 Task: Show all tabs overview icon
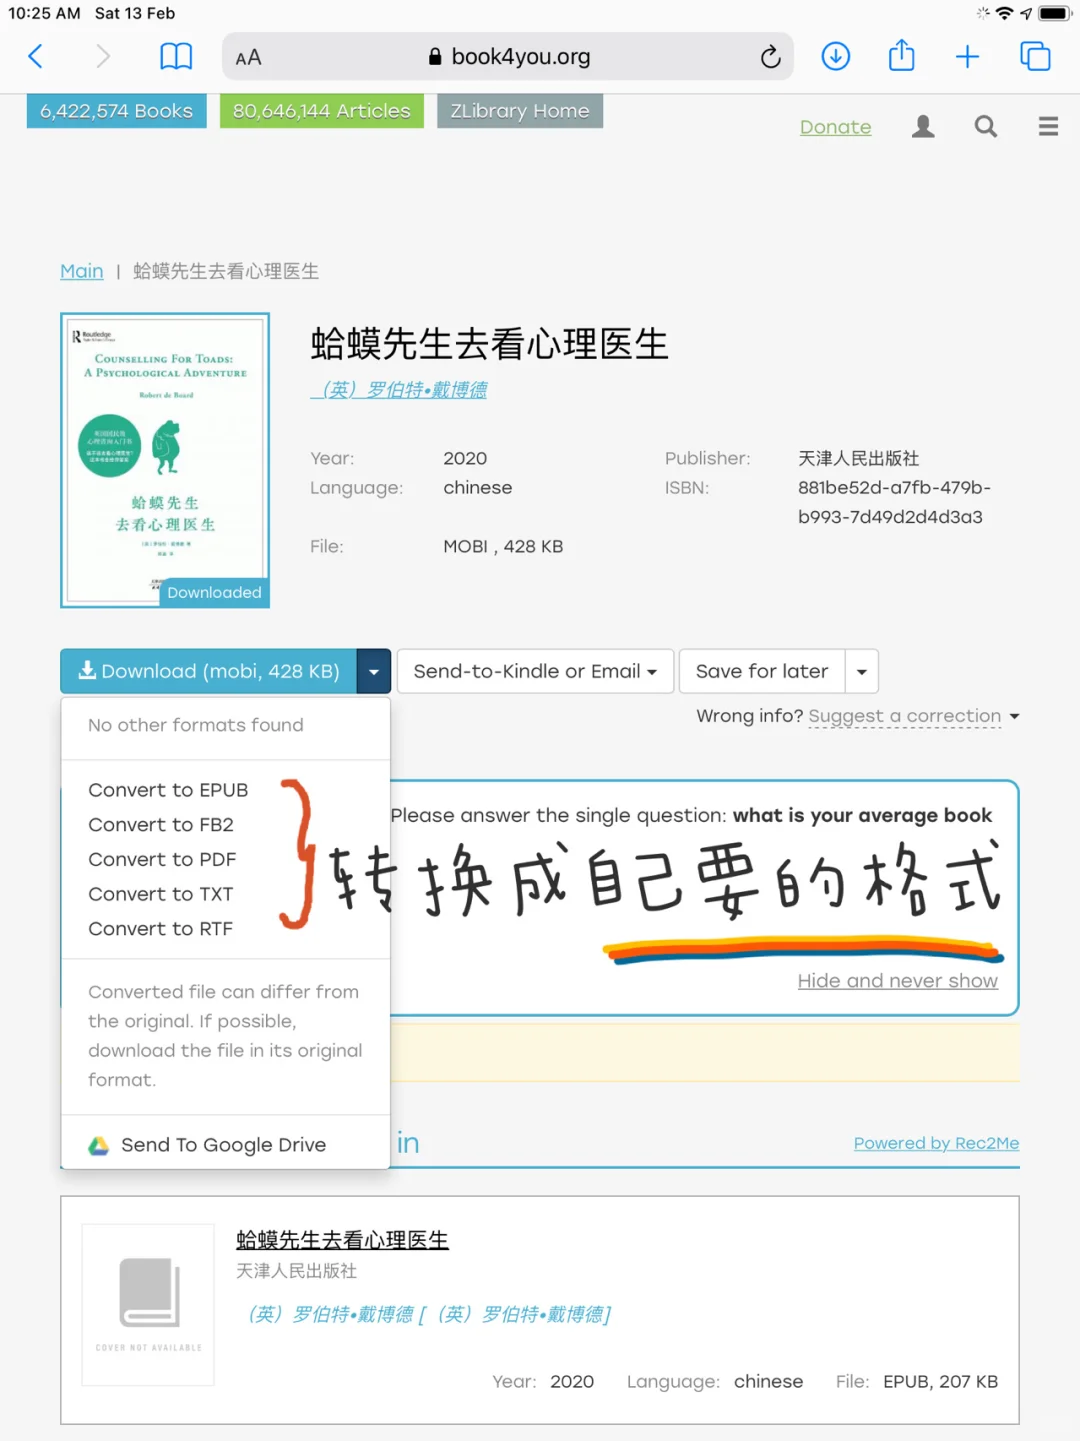[1035, 56]
